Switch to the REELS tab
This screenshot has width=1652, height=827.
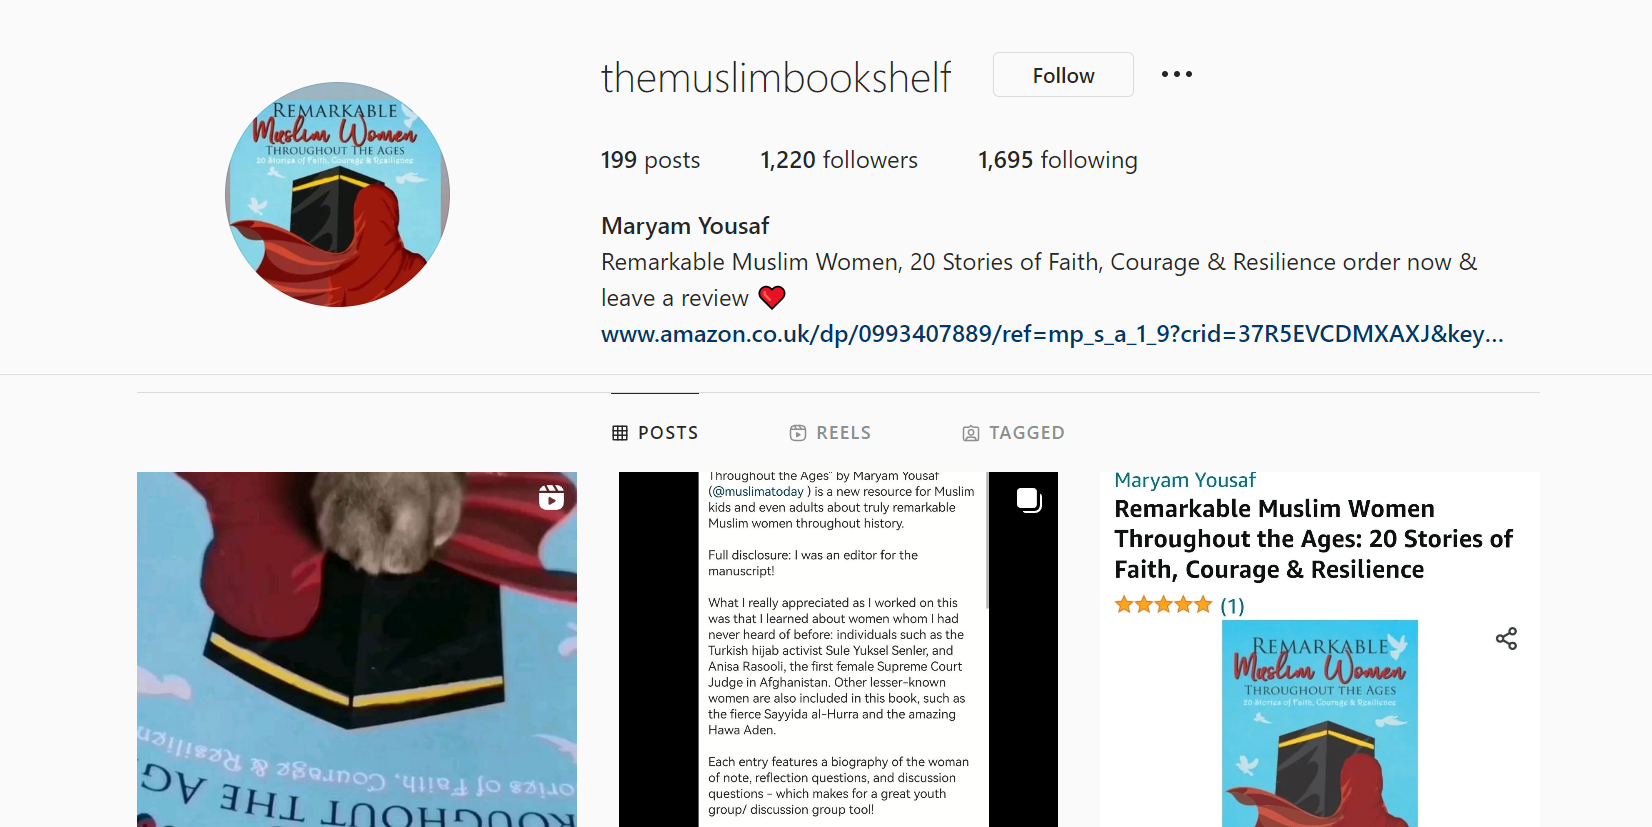coord(830,433)
